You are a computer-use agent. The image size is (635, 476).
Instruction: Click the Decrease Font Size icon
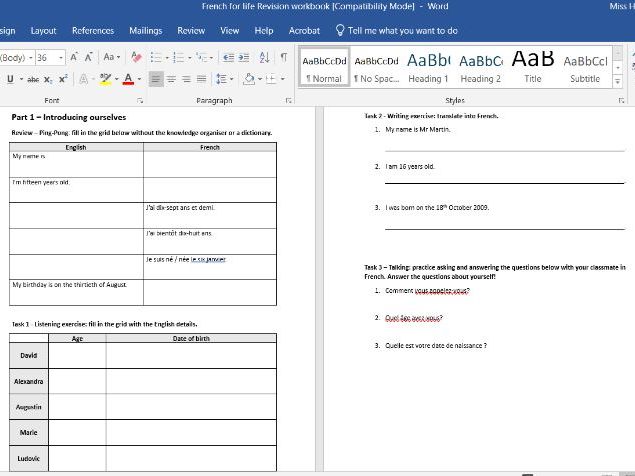pyautogui.click(x=89, y=58)
